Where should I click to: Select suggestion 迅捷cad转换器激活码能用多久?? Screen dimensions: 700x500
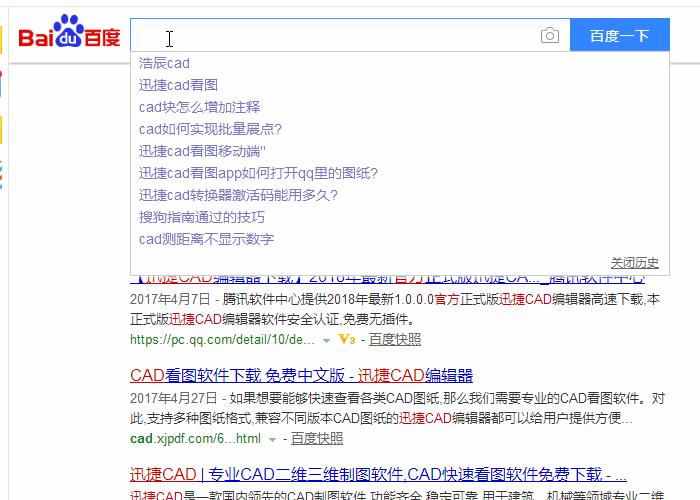pos(238,195)
